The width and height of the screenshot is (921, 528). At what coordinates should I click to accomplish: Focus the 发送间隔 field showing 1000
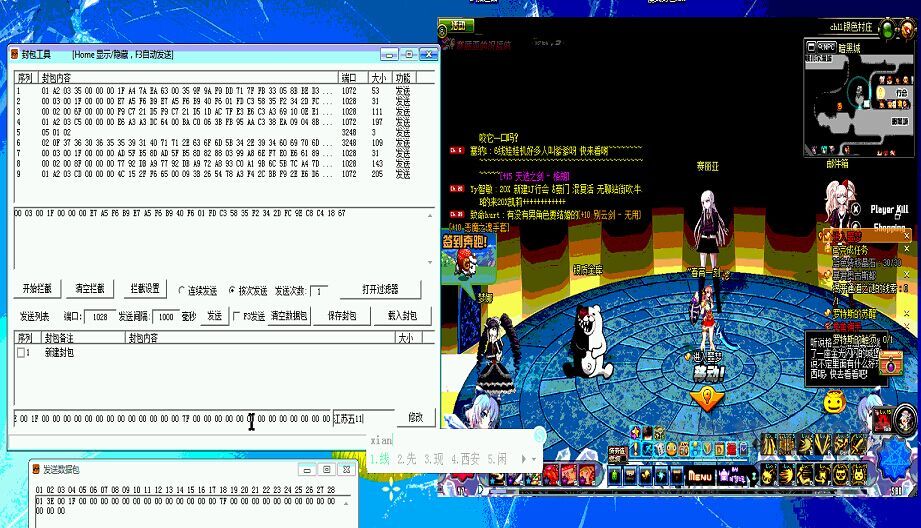[x=166, y=317]
